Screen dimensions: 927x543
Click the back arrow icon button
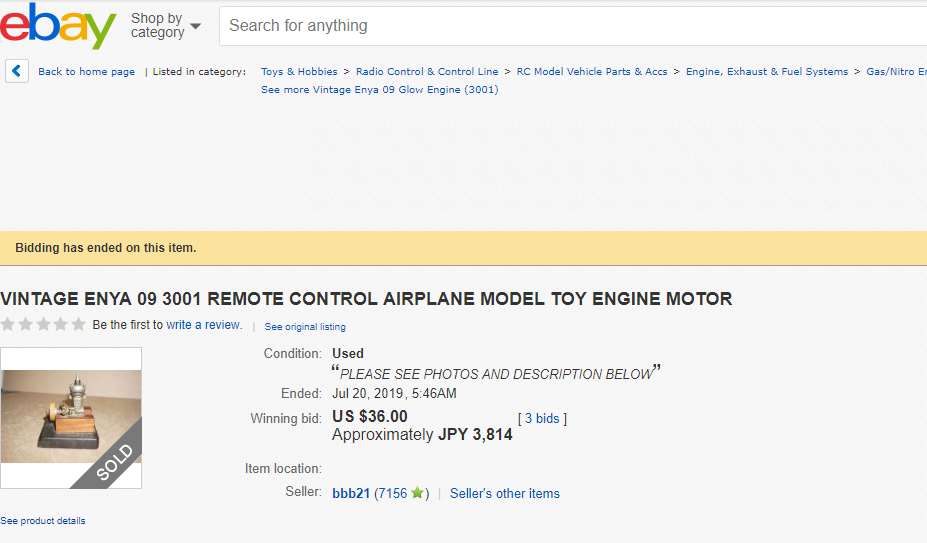(17, 71)
